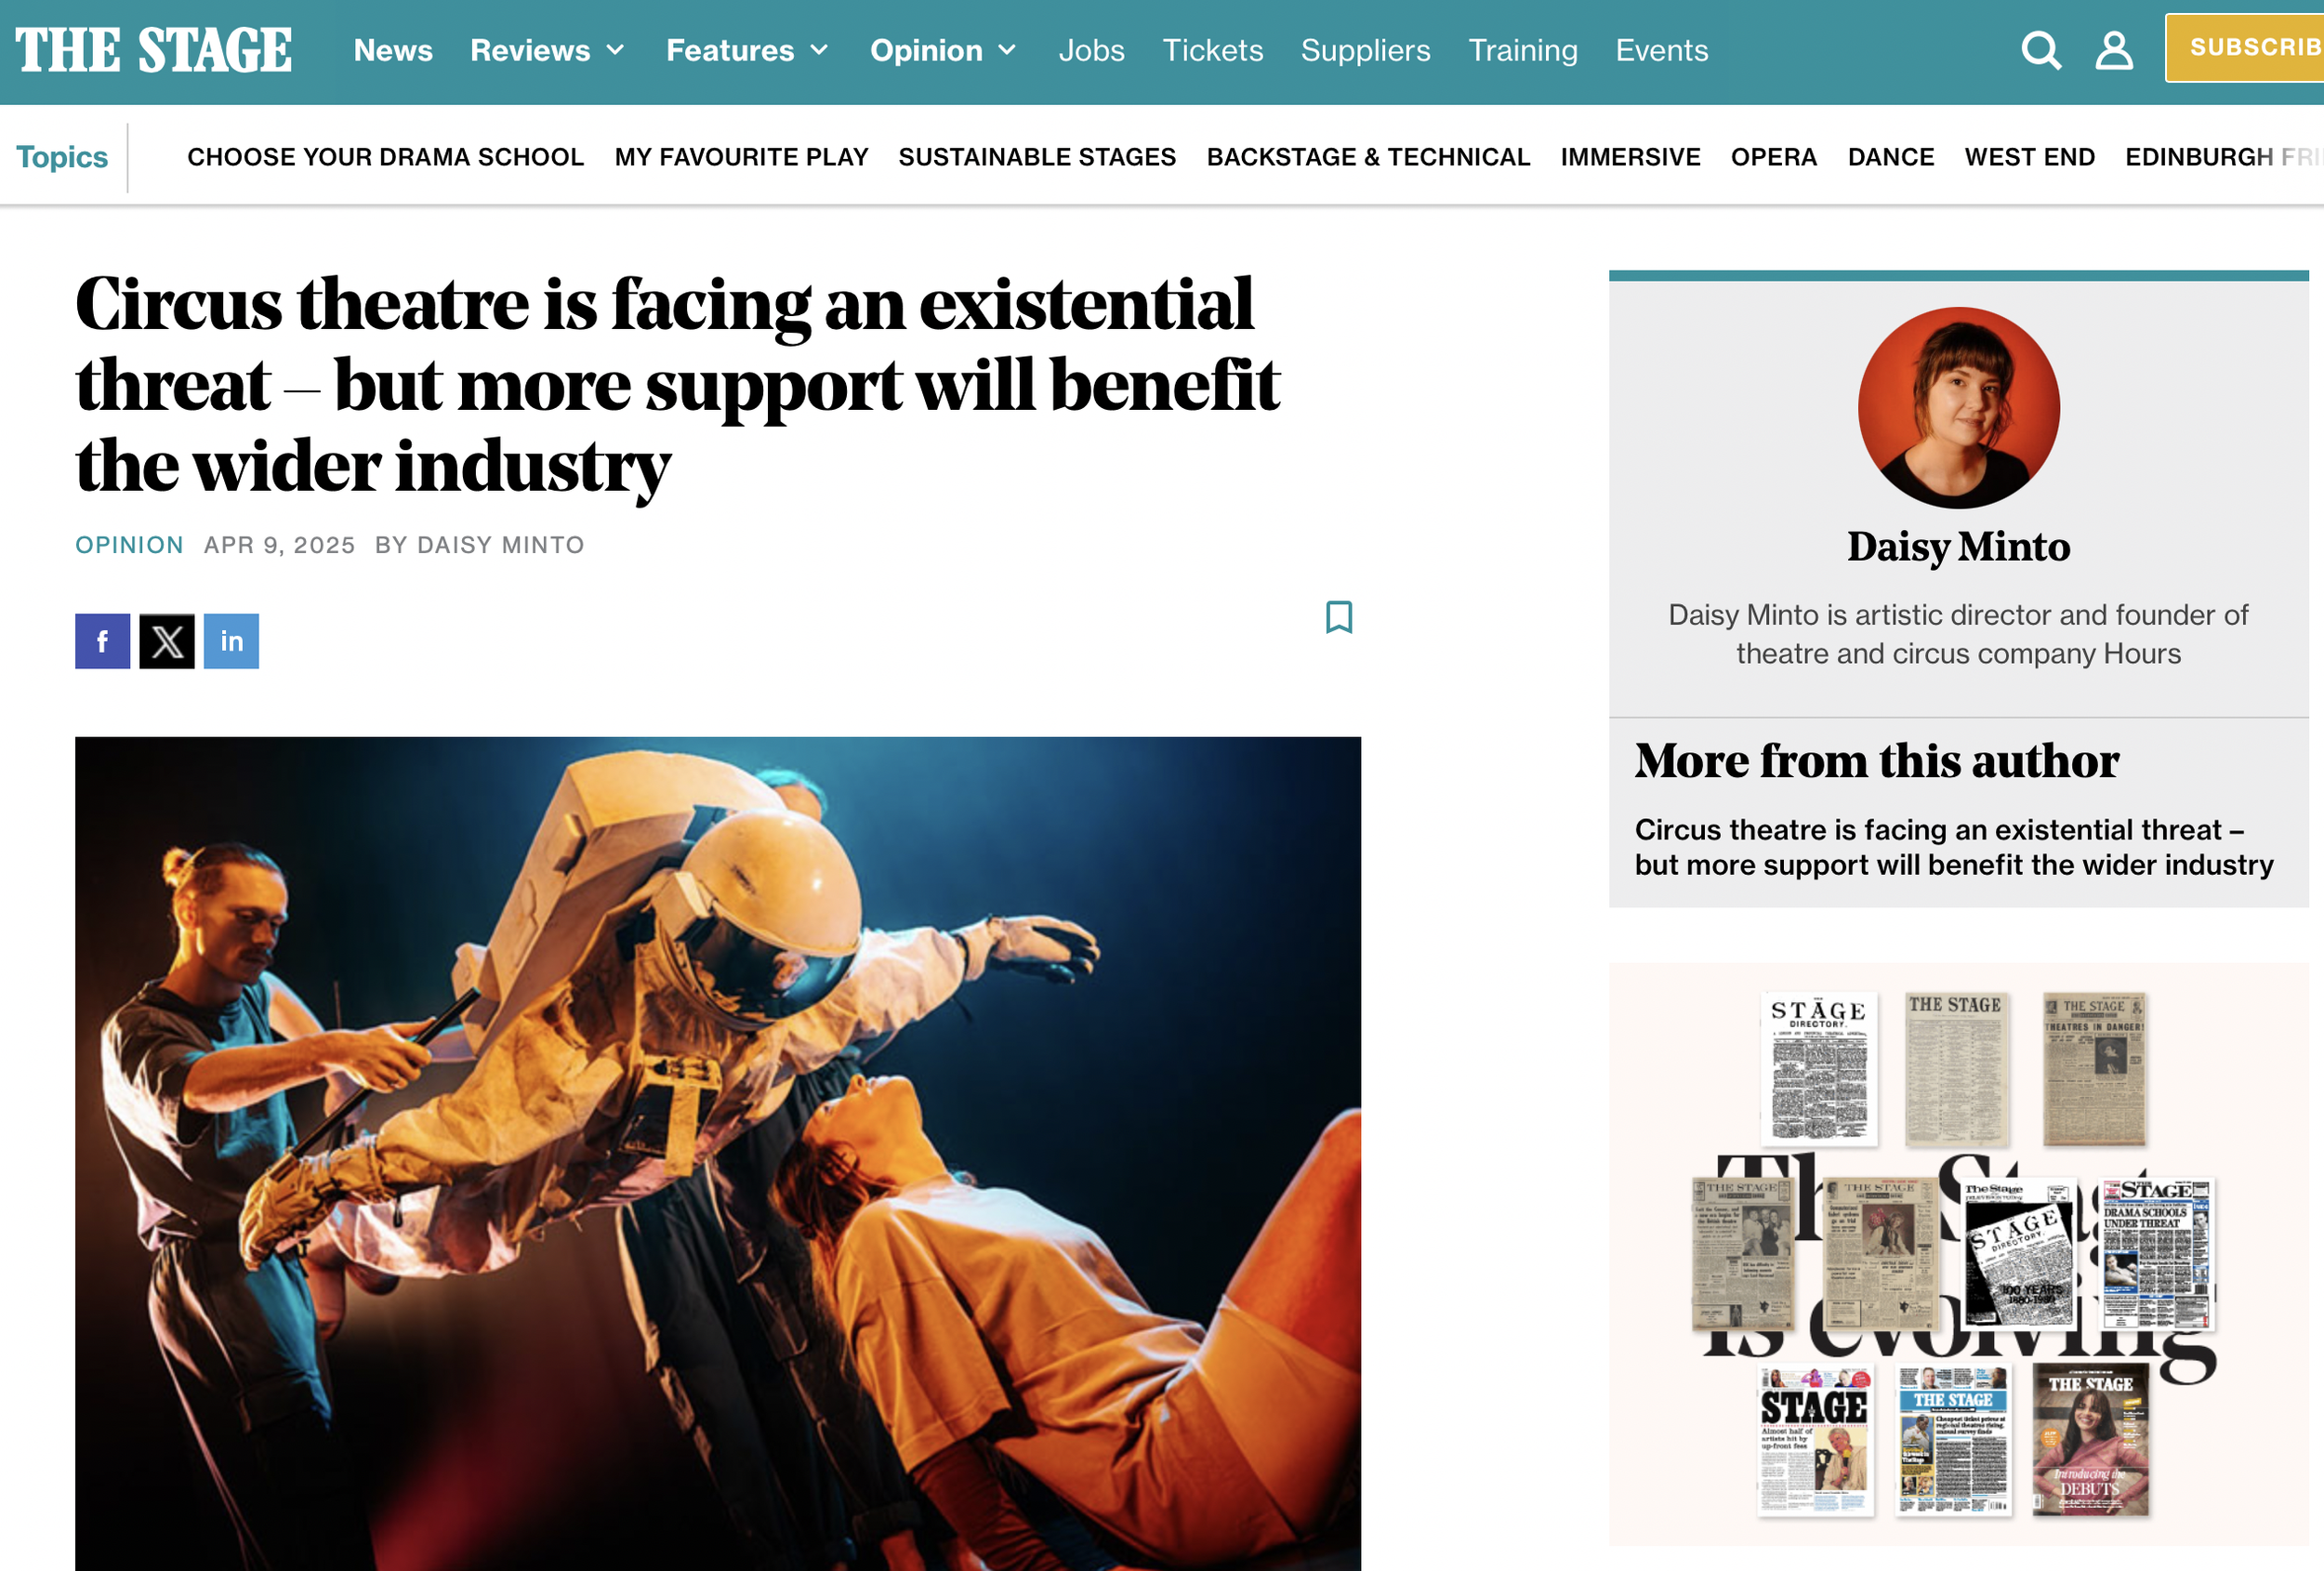Expand the Reviews dropdown menu

tap(547, 50)
